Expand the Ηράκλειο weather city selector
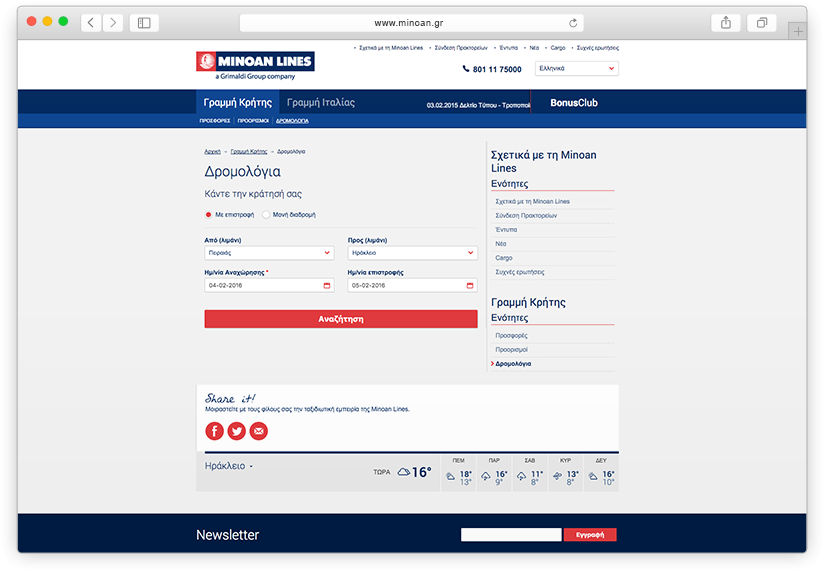 coord(229,466)
